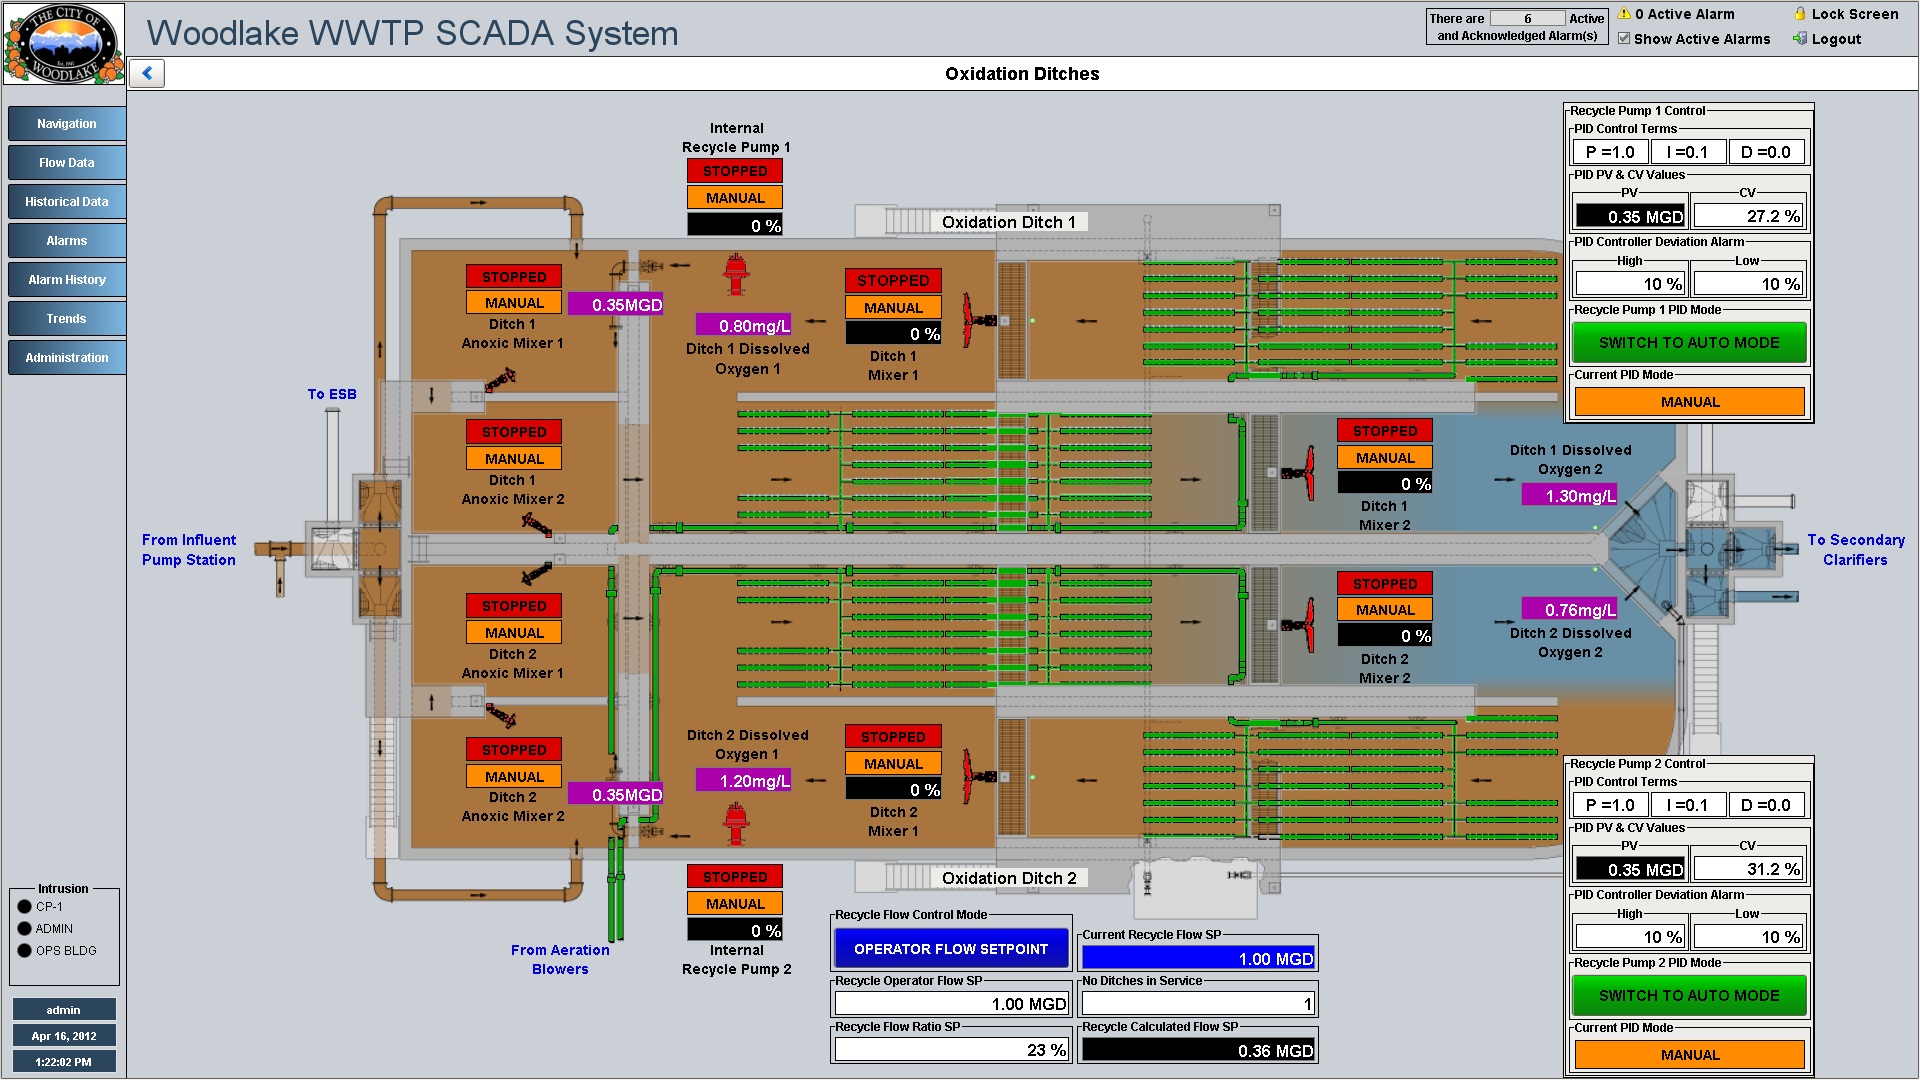Screen dimensions: 1920x1080
Task: Click the back arrow button
Action: click(x=147, y=73)
